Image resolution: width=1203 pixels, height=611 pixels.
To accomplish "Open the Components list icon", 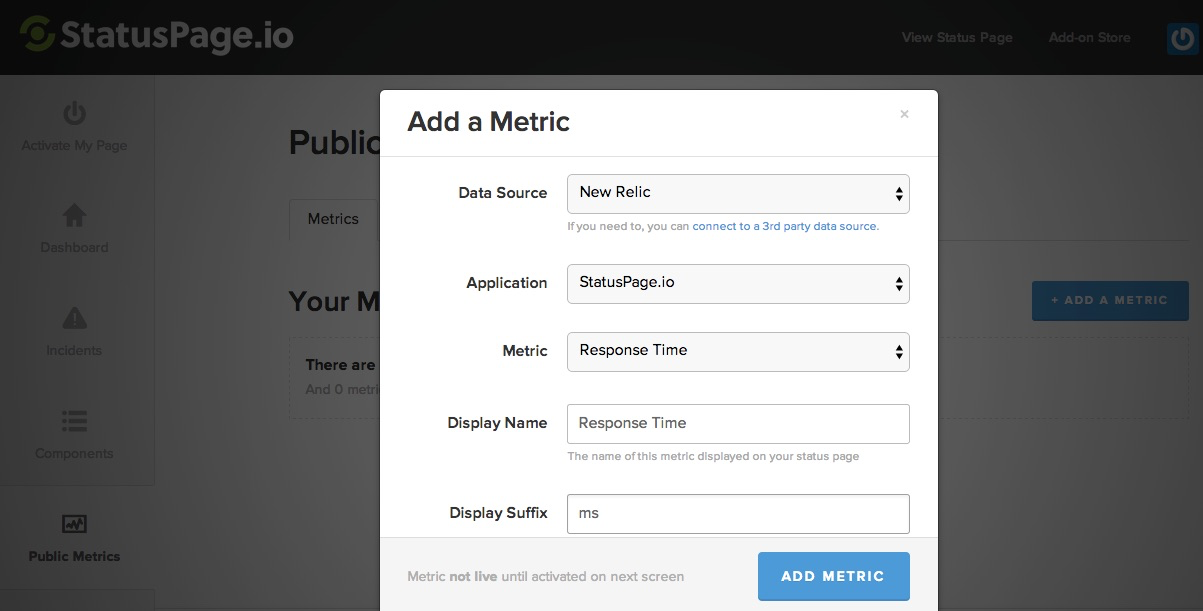I will tap(74, 421).
